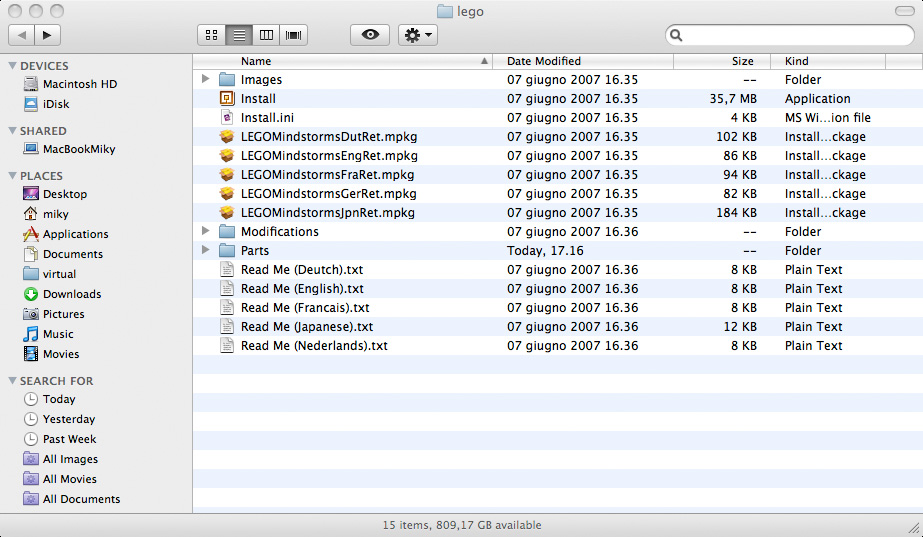The image size is (923, 537).
Task: Expand the Modifications folder triangle
Action: 205,232
